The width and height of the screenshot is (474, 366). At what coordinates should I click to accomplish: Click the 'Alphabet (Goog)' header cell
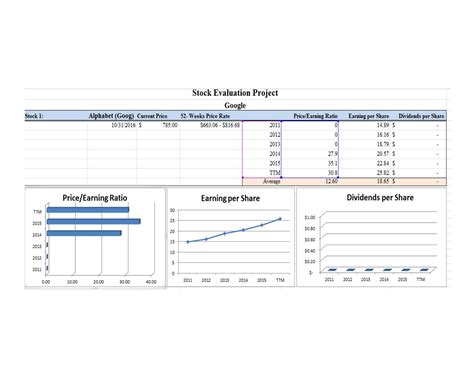pos(111,116)
